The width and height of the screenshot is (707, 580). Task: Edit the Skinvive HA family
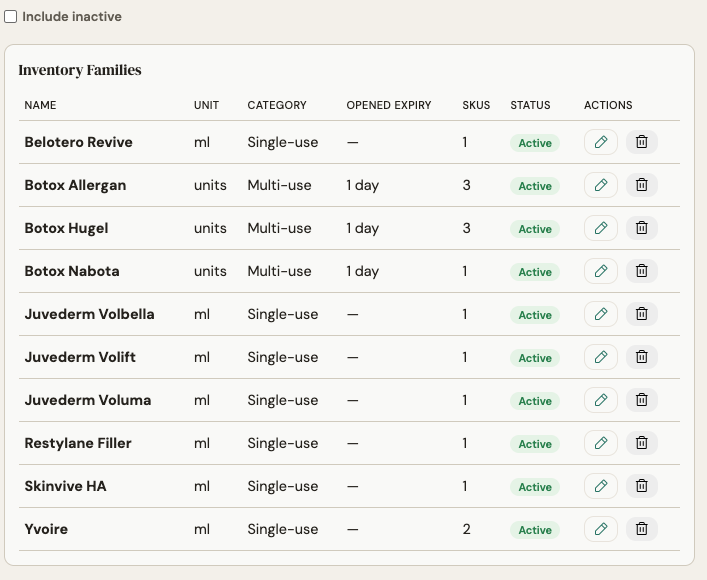601,486
